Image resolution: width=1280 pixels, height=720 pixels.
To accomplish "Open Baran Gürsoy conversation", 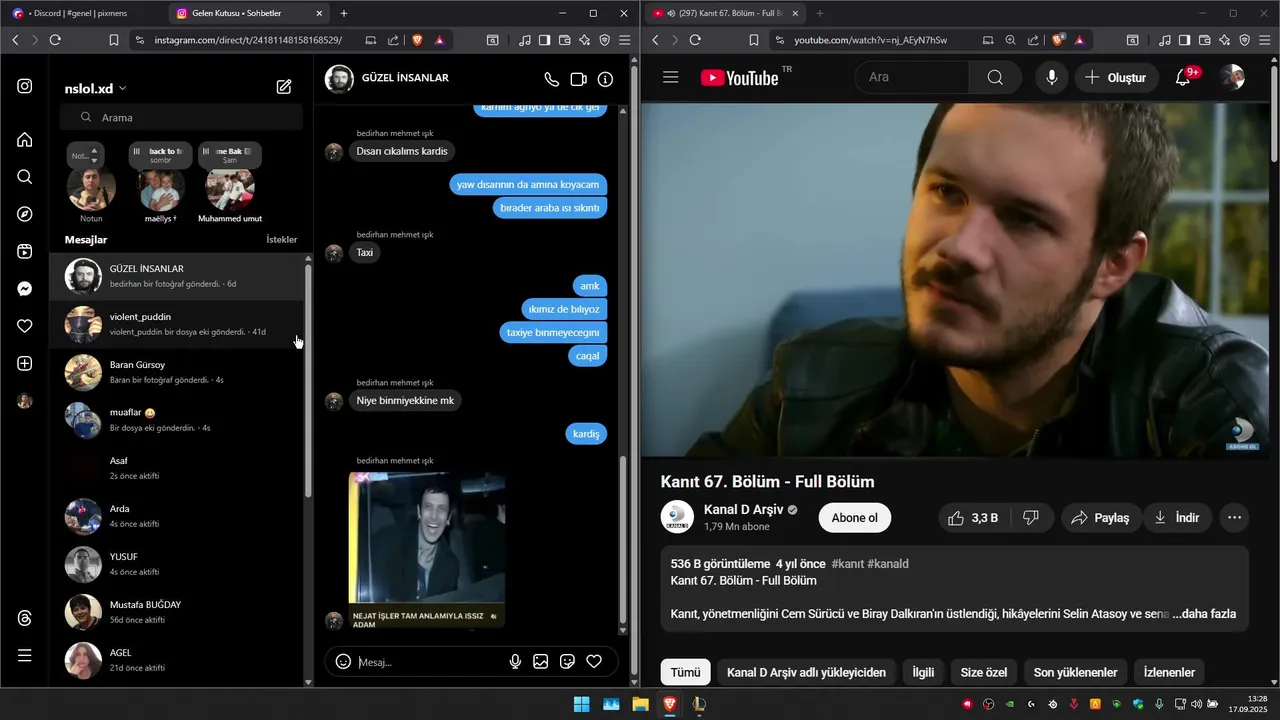I will [177, 372].
